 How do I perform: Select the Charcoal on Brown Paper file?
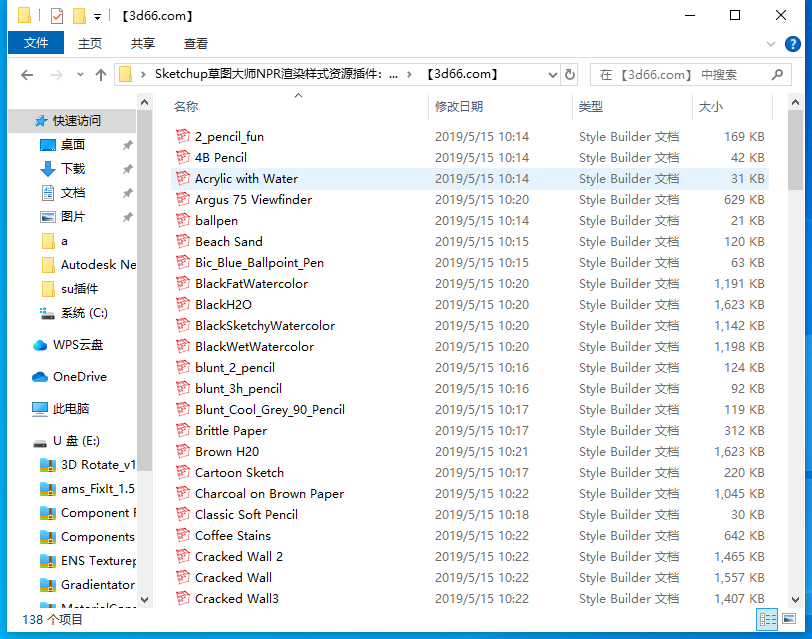[469, 493]
